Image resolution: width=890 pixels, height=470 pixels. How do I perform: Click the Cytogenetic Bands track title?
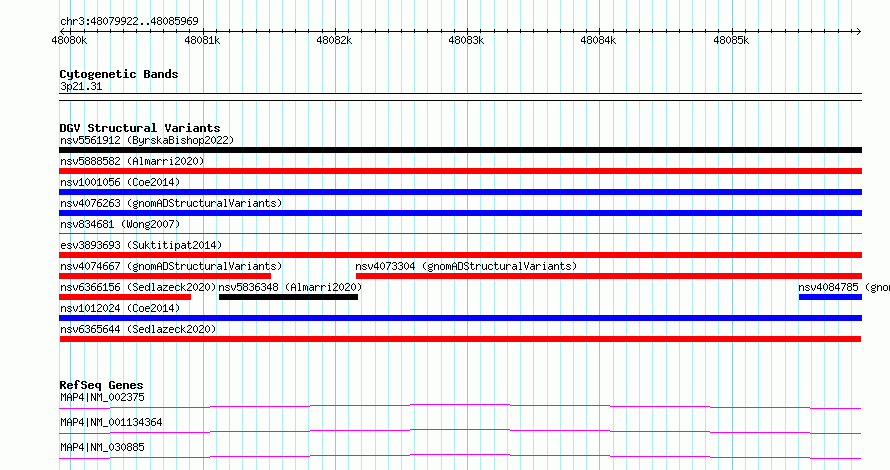coord(119,74)
